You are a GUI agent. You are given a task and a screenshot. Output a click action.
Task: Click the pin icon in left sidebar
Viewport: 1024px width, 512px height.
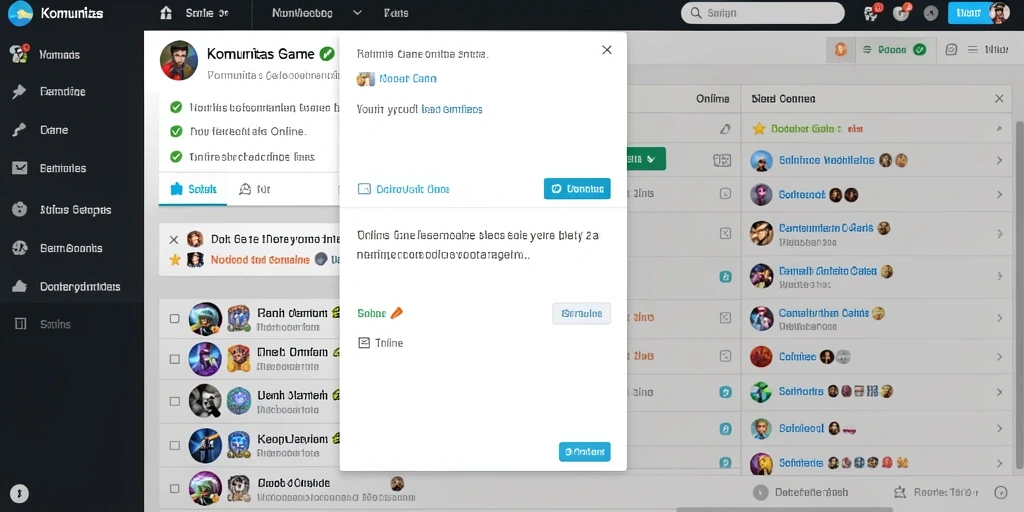20,92
